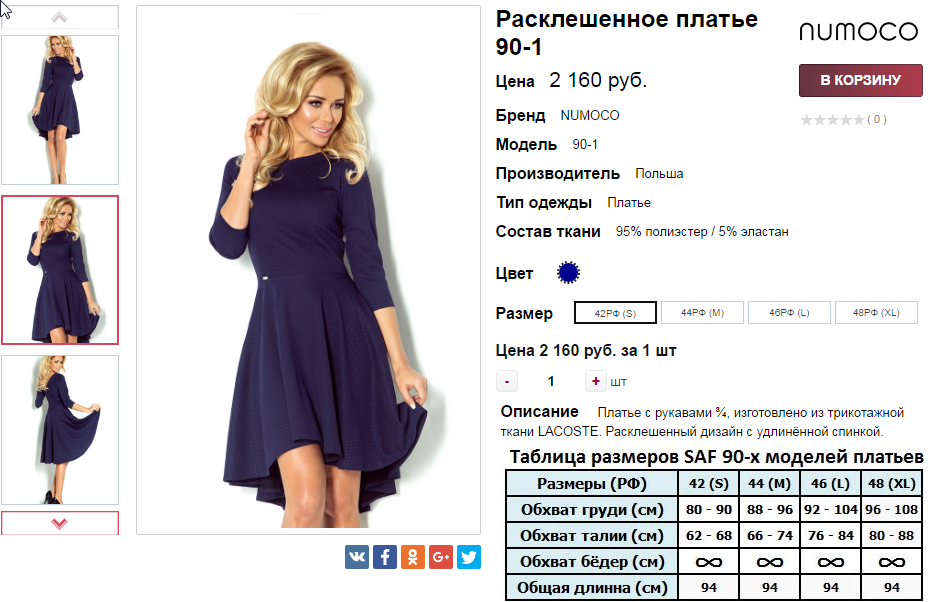
Task: Open the numoco brand logo
Action: click(859, 31)
